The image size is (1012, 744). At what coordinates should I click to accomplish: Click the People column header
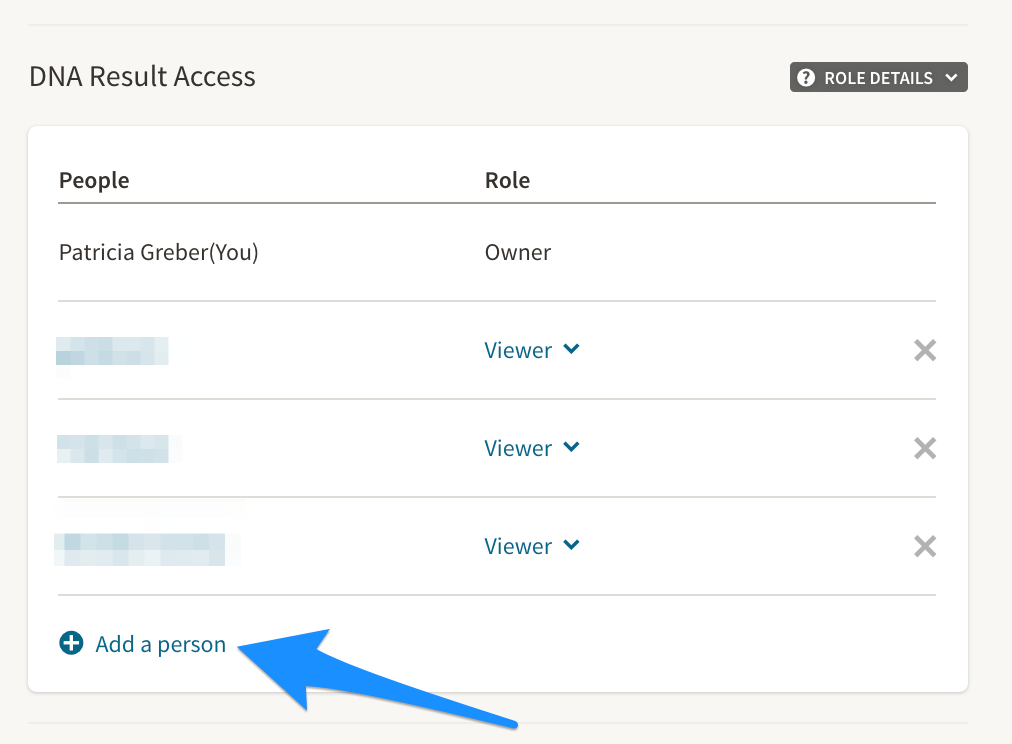(94, 180)
